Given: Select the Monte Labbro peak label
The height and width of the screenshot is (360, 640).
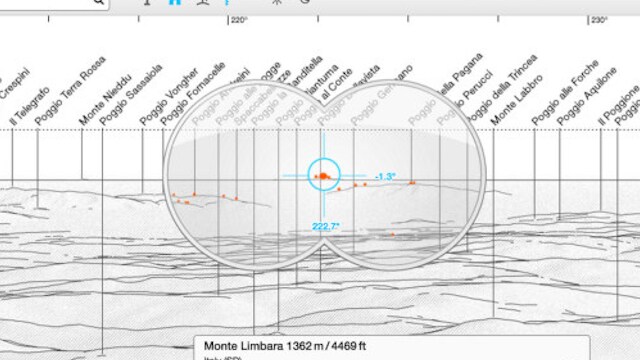Looking at the screenshot, I should coord(516,100).
